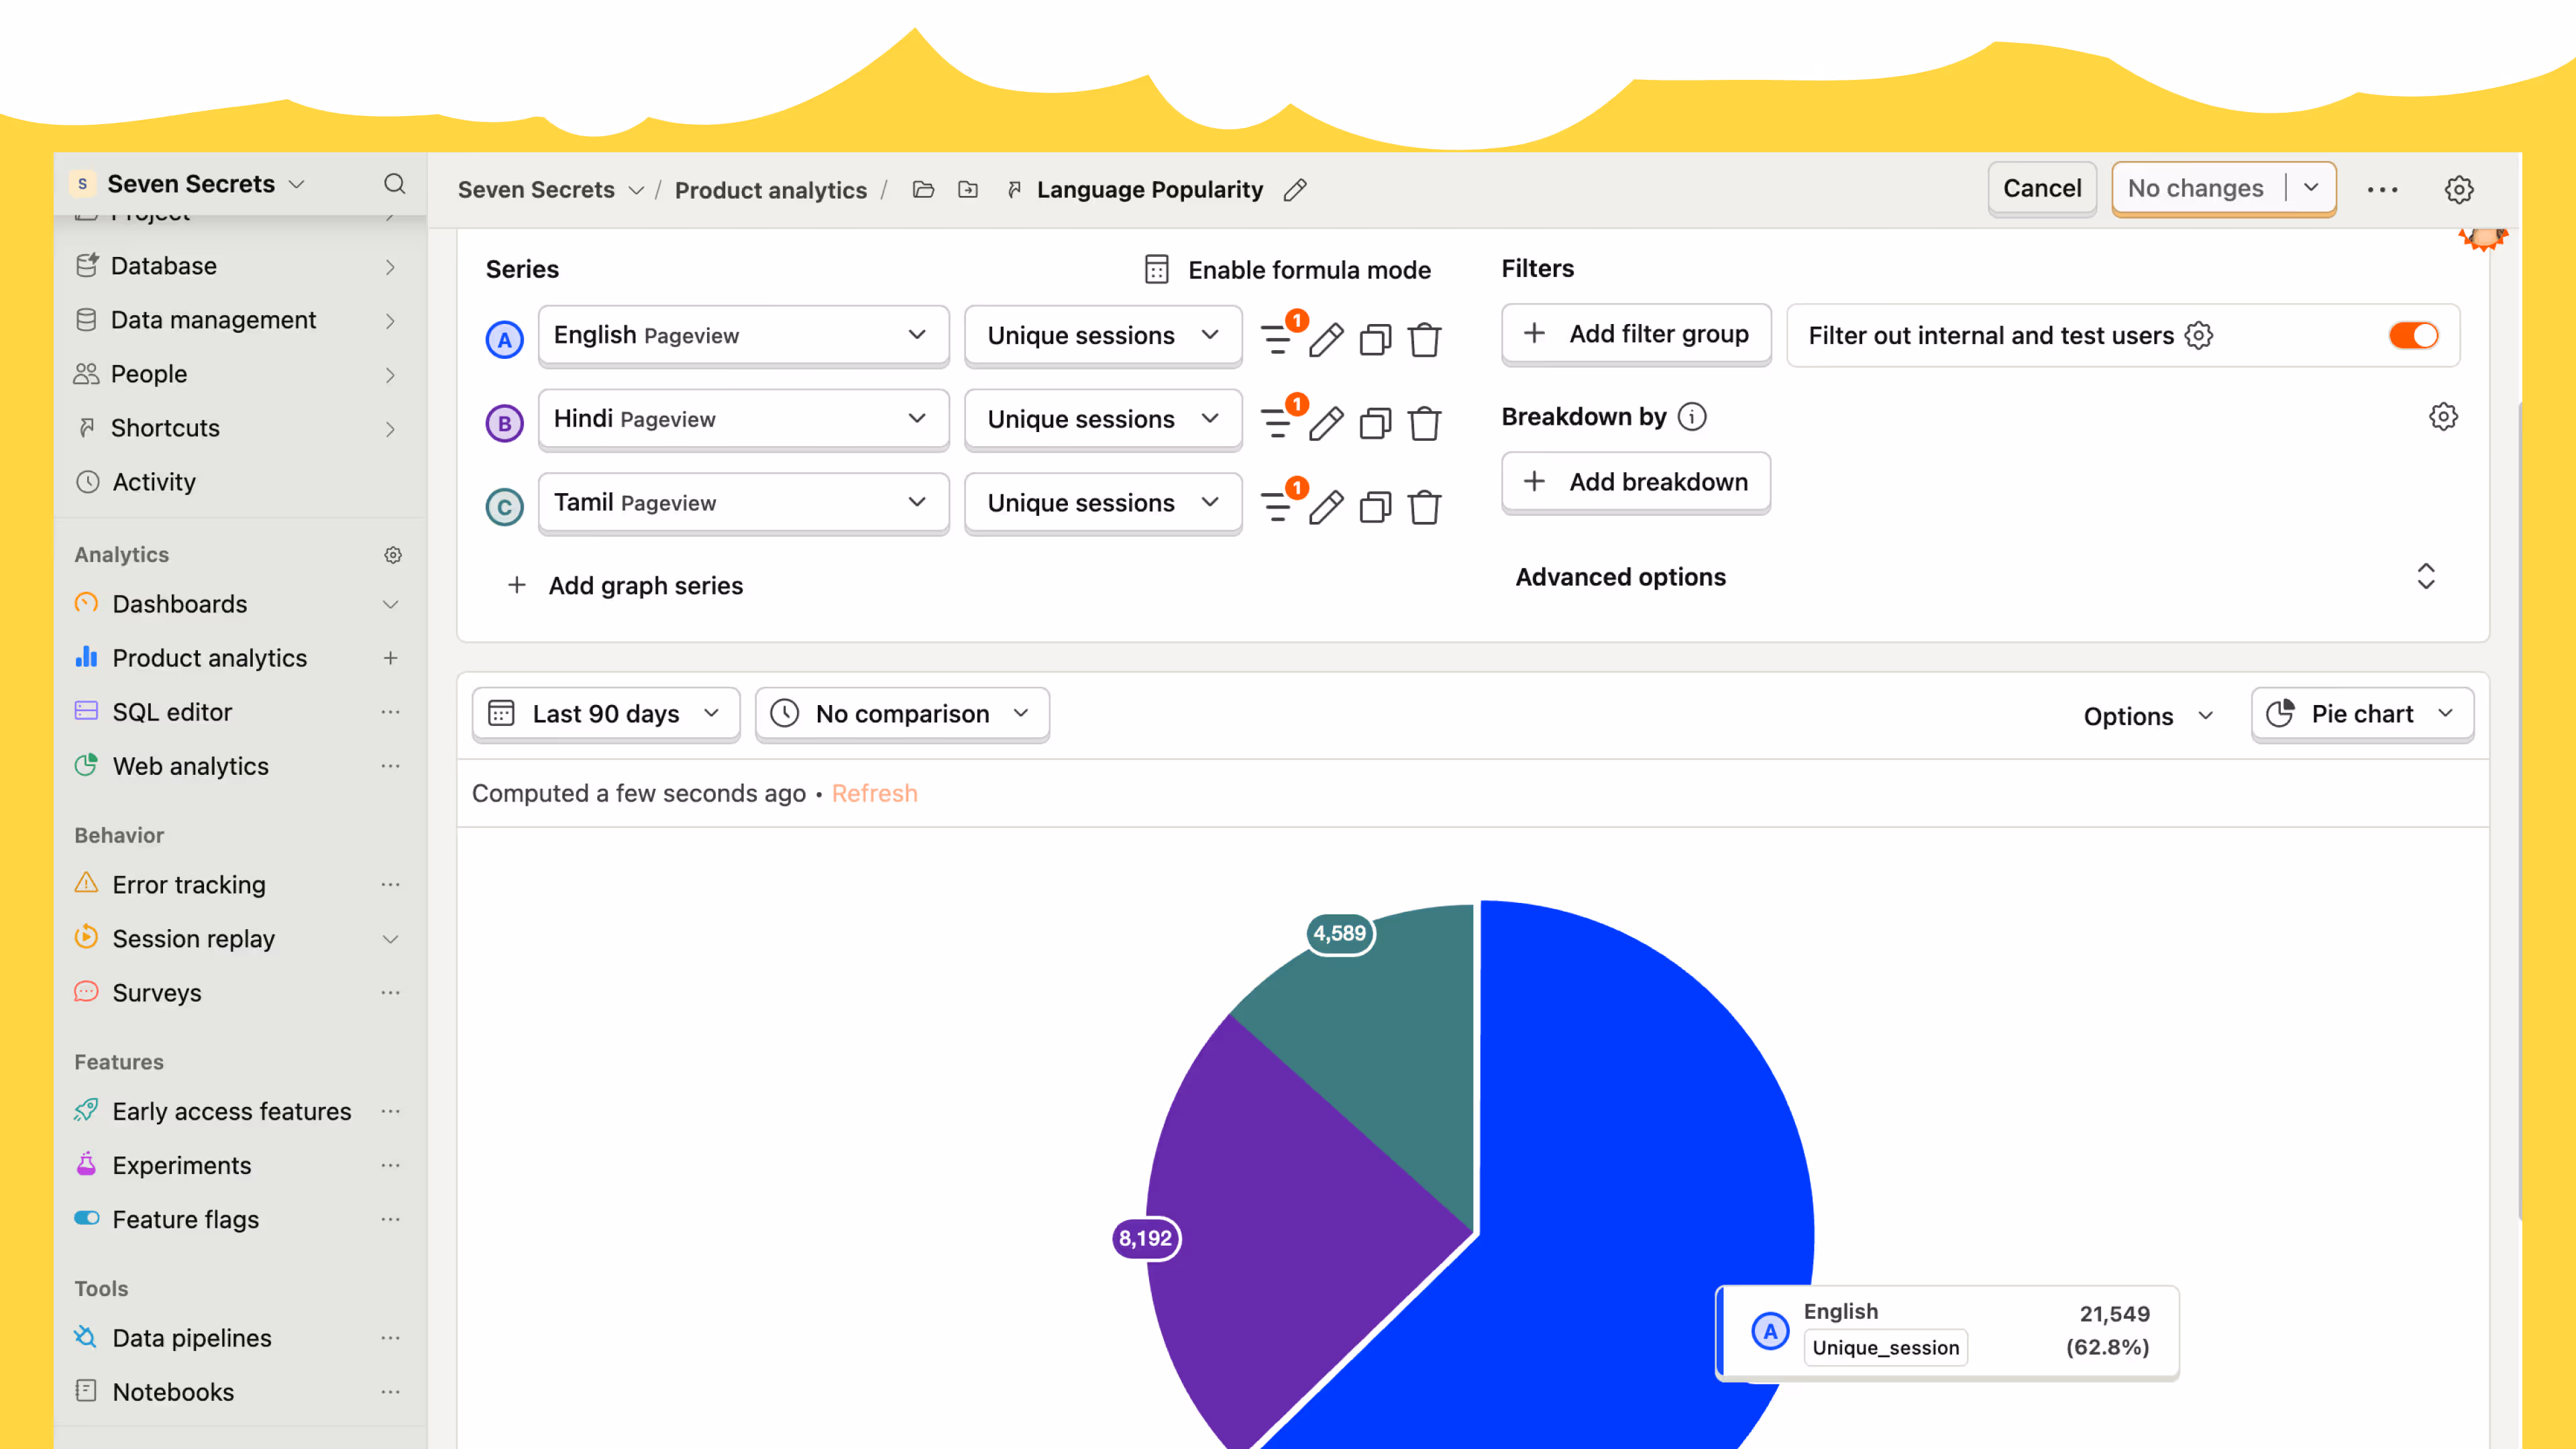Rename the English Pageview series with pencil
The image size is (2576, 1449).
(1327, 340)
